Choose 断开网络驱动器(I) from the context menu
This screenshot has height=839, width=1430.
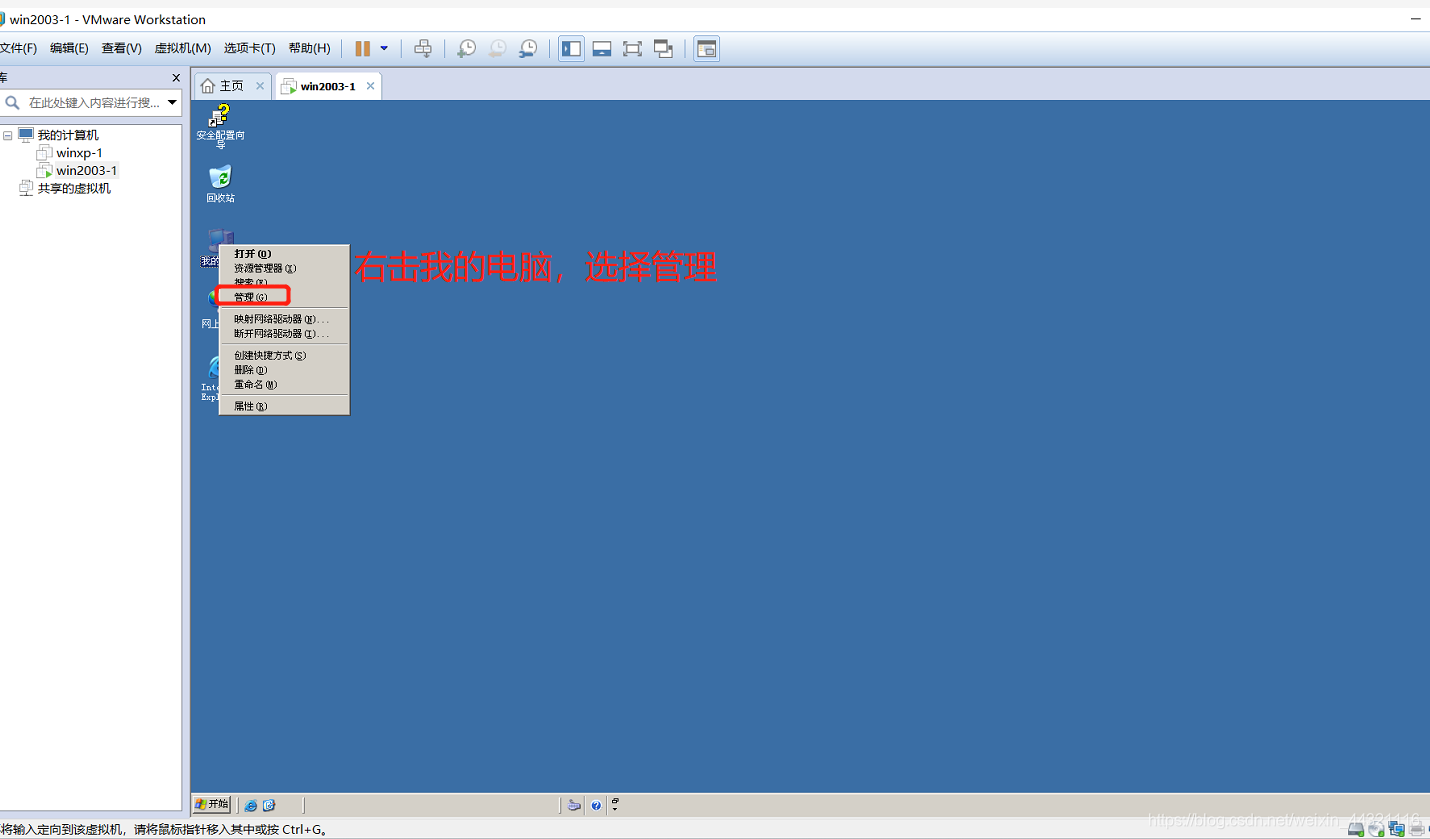click(x=284, y=333)
